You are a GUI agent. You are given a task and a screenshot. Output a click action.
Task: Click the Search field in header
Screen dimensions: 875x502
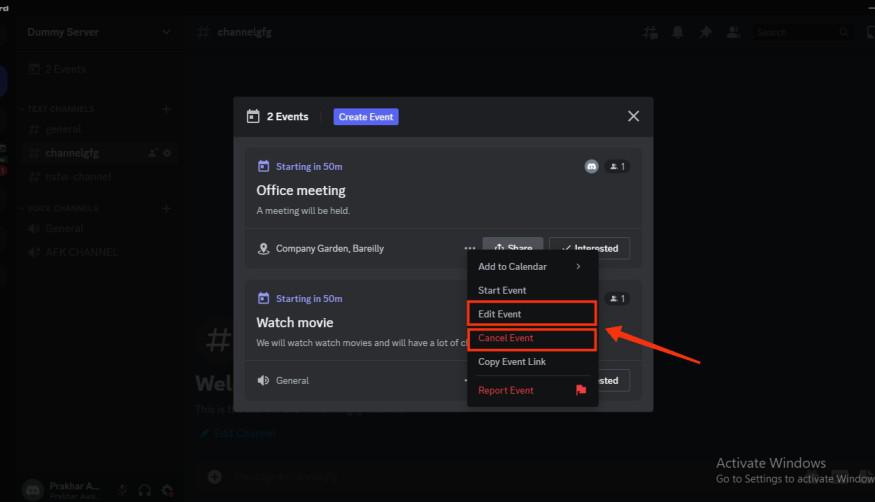tap(801, 32)
